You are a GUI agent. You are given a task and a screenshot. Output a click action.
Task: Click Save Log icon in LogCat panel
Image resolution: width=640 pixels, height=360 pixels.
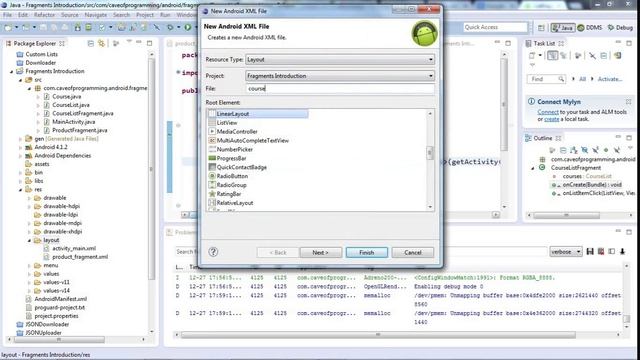(x=590, y=251)
